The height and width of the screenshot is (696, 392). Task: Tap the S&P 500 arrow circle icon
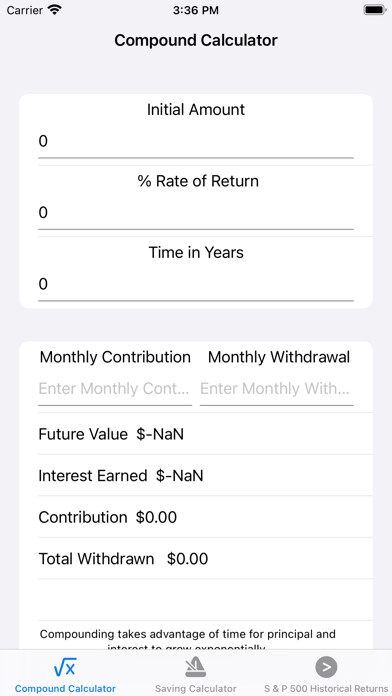coord(326,667)
